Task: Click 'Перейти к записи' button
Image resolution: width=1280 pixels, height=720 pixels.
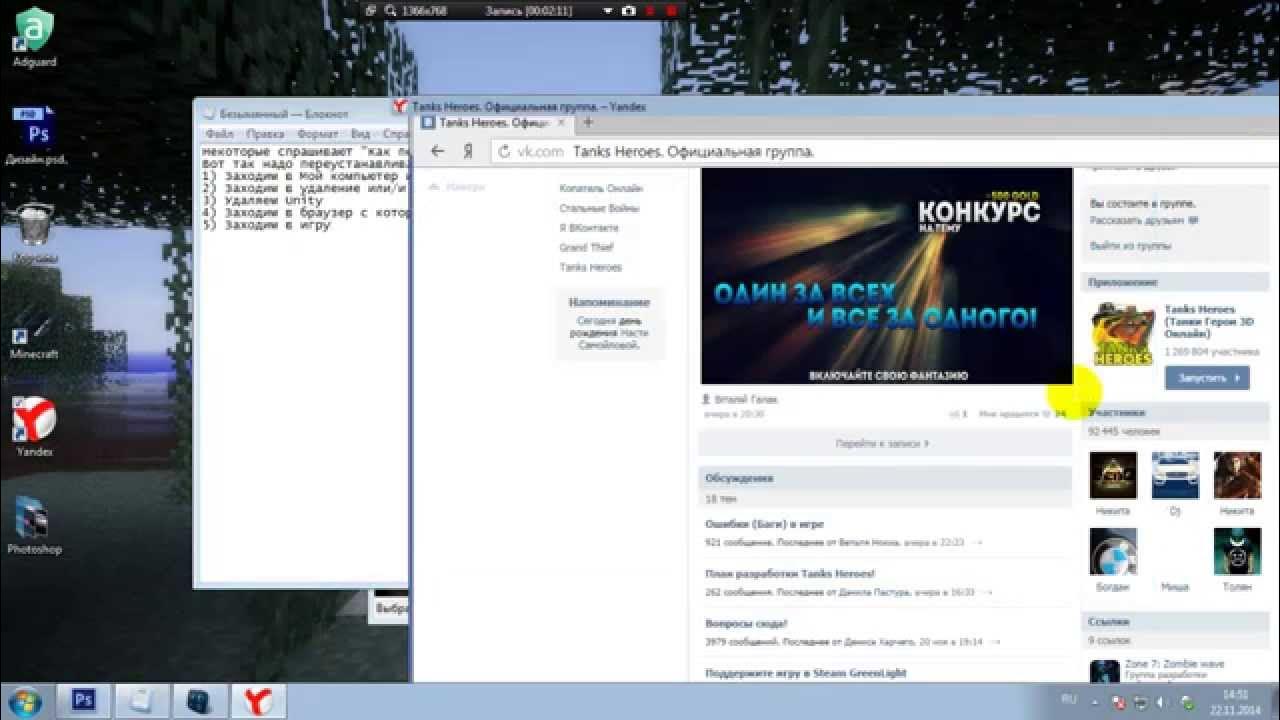Action: [884, 443]
